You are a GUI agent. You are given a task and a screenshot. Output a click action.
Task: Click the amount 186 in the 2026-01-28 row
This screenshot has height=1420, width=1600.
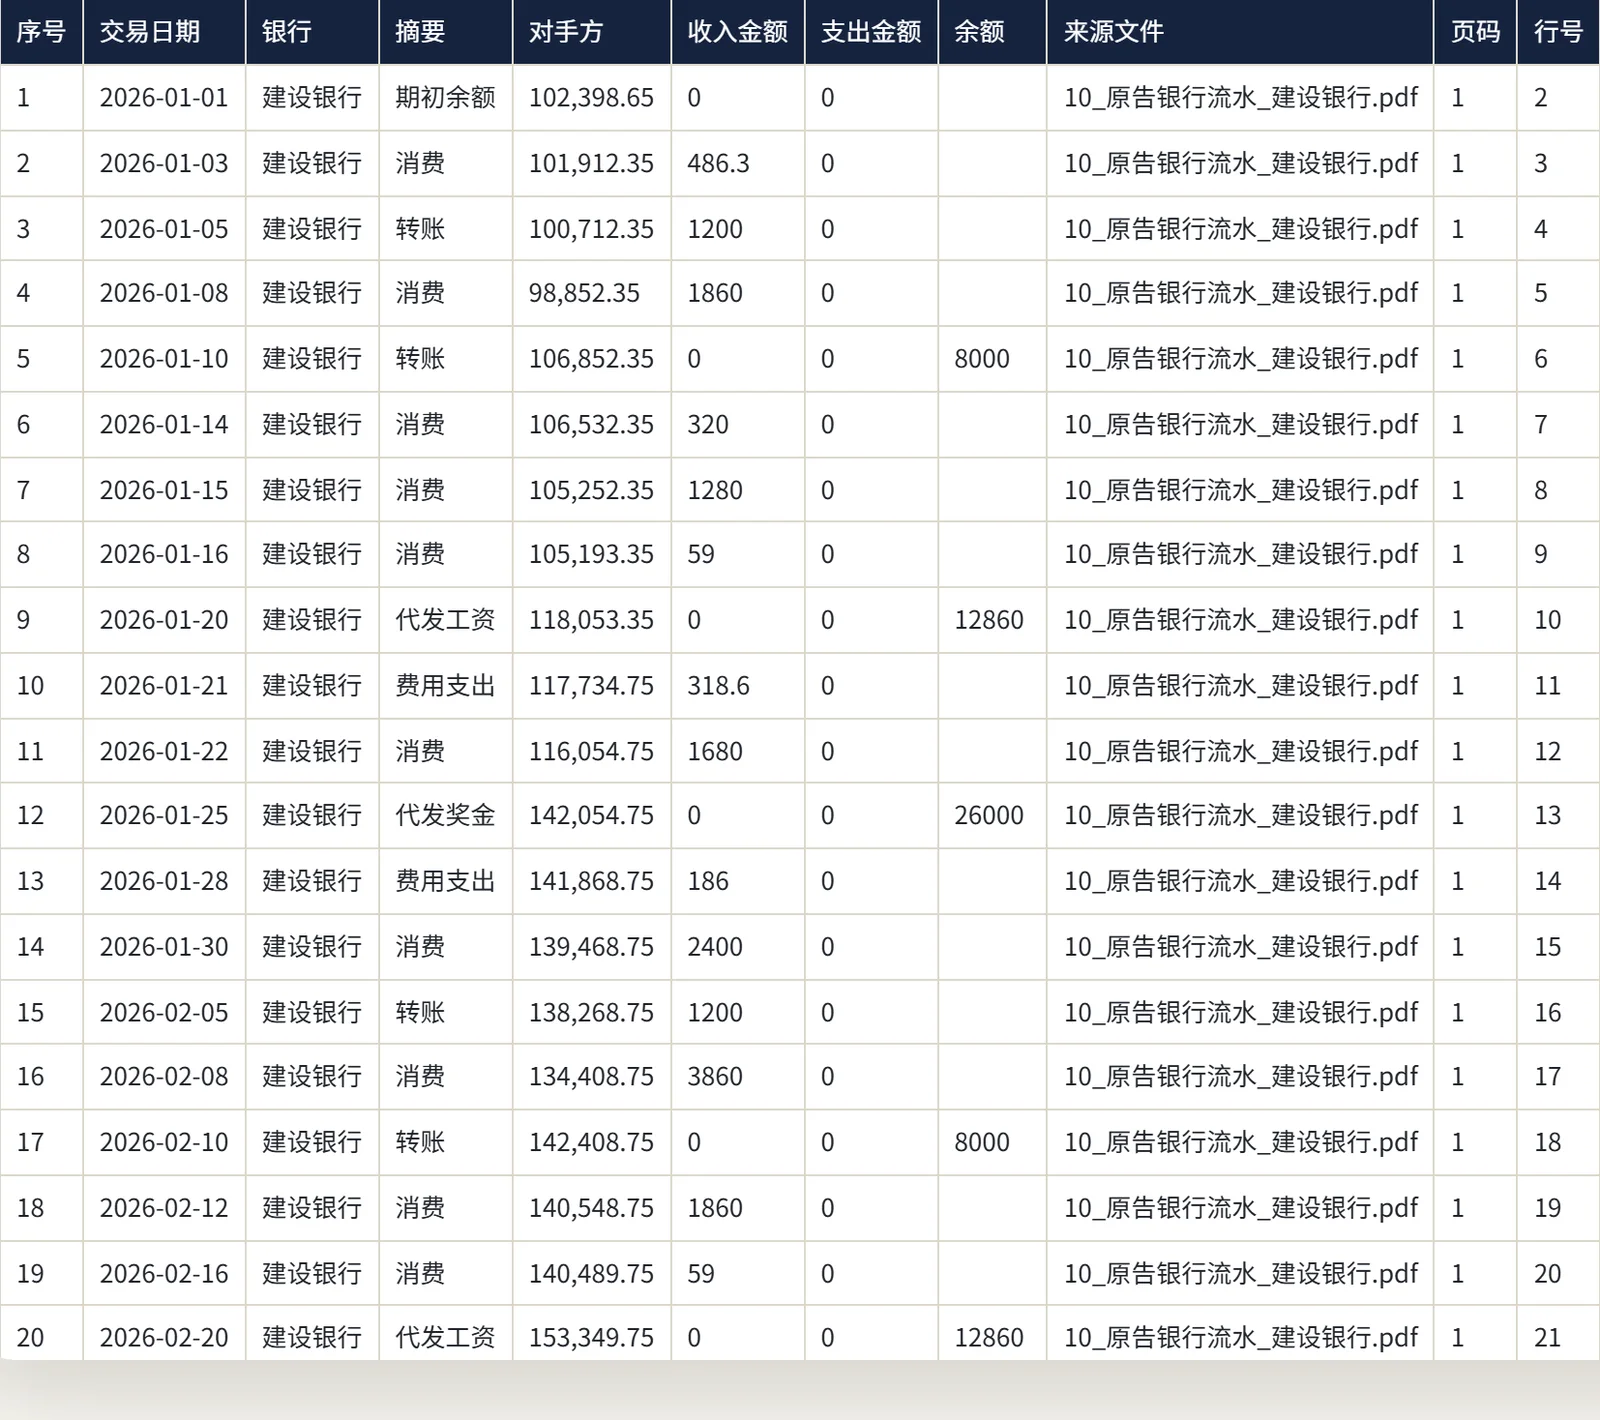pyautogui.click(x=708, y=881)
